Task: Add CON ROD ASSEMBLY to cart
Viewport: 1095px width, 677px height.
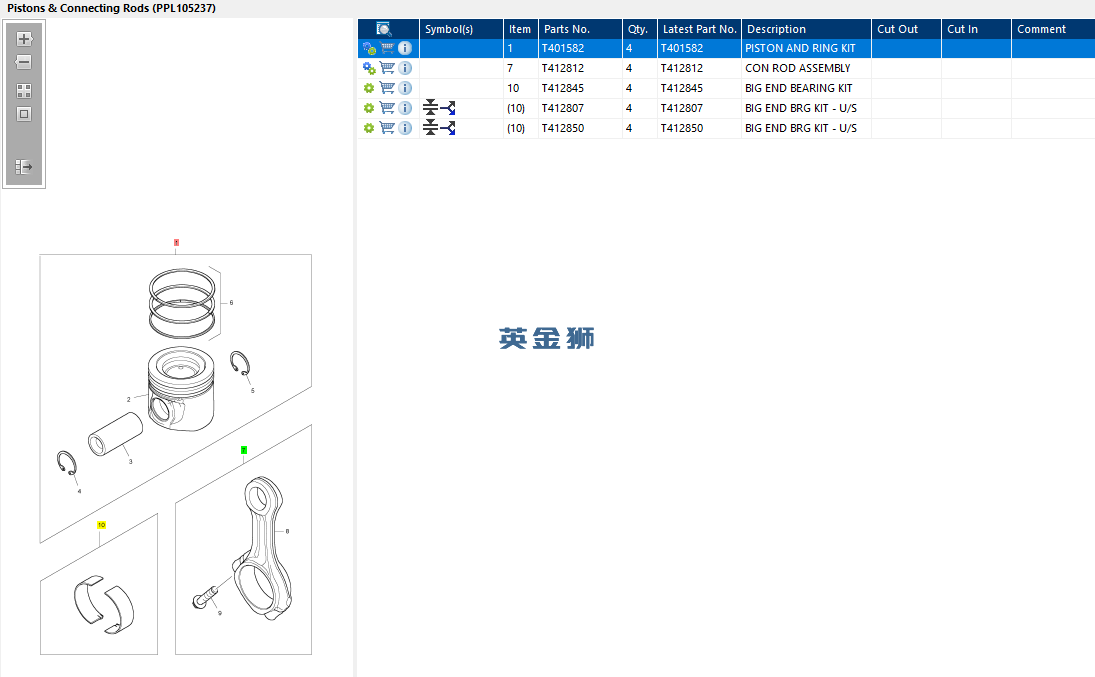Action: (387, 68)
